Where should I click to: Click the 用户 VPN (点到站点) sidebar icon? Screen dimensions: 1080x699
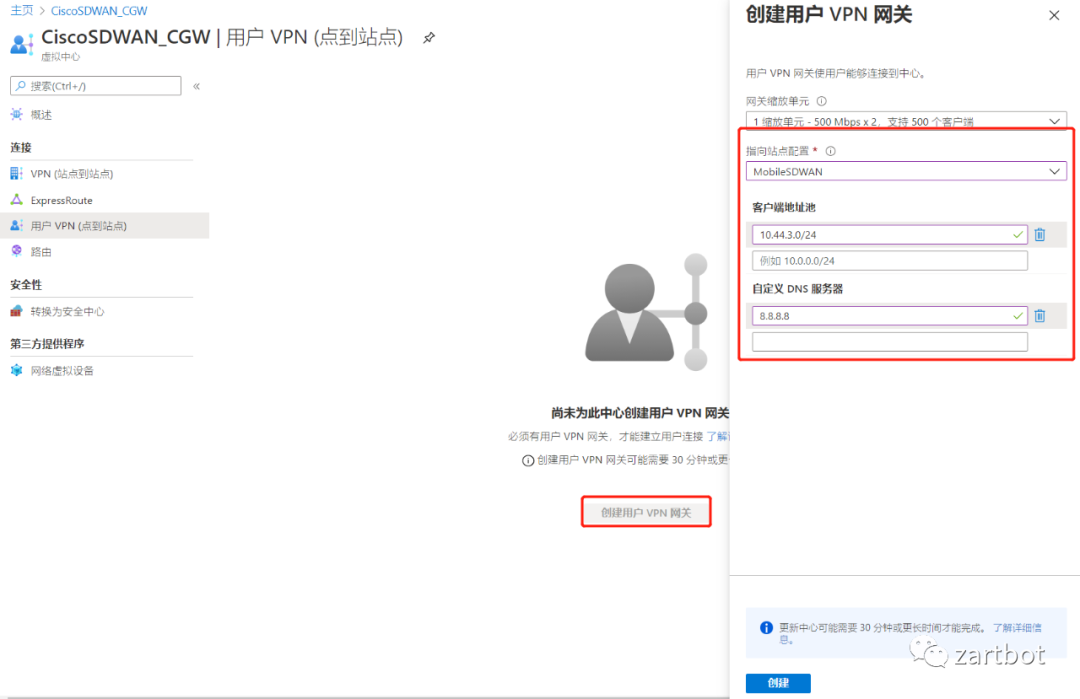(x=17, y=225)
